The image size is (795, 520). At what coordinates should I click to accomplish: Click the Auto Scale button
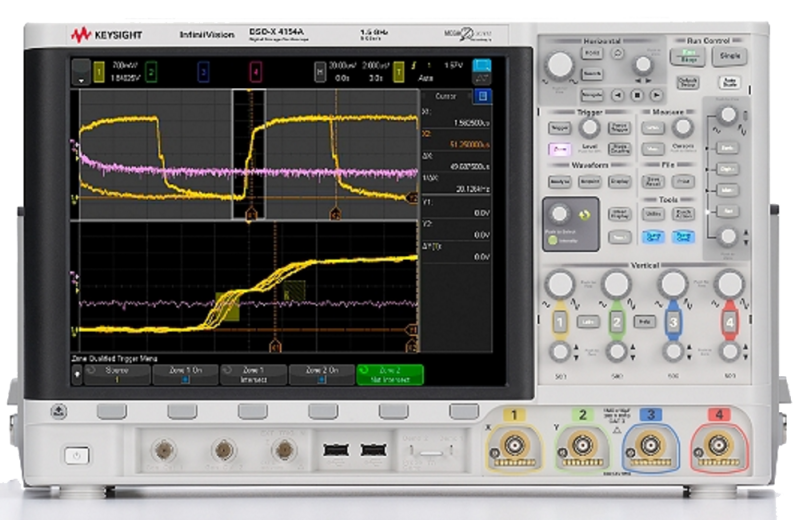(x=730, y=82)
